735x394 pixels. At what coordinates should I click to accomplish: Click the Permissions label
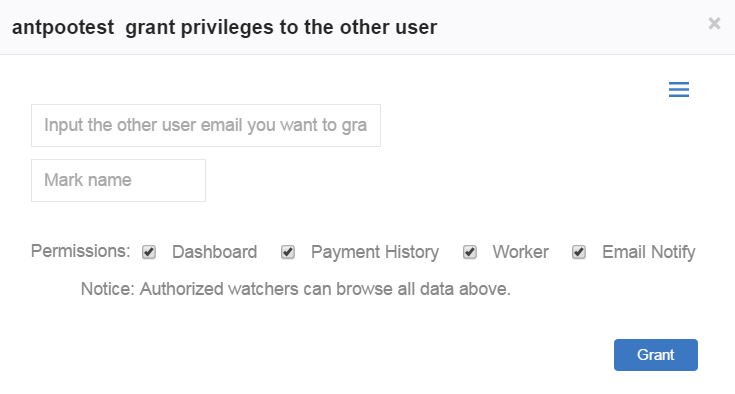81,251
